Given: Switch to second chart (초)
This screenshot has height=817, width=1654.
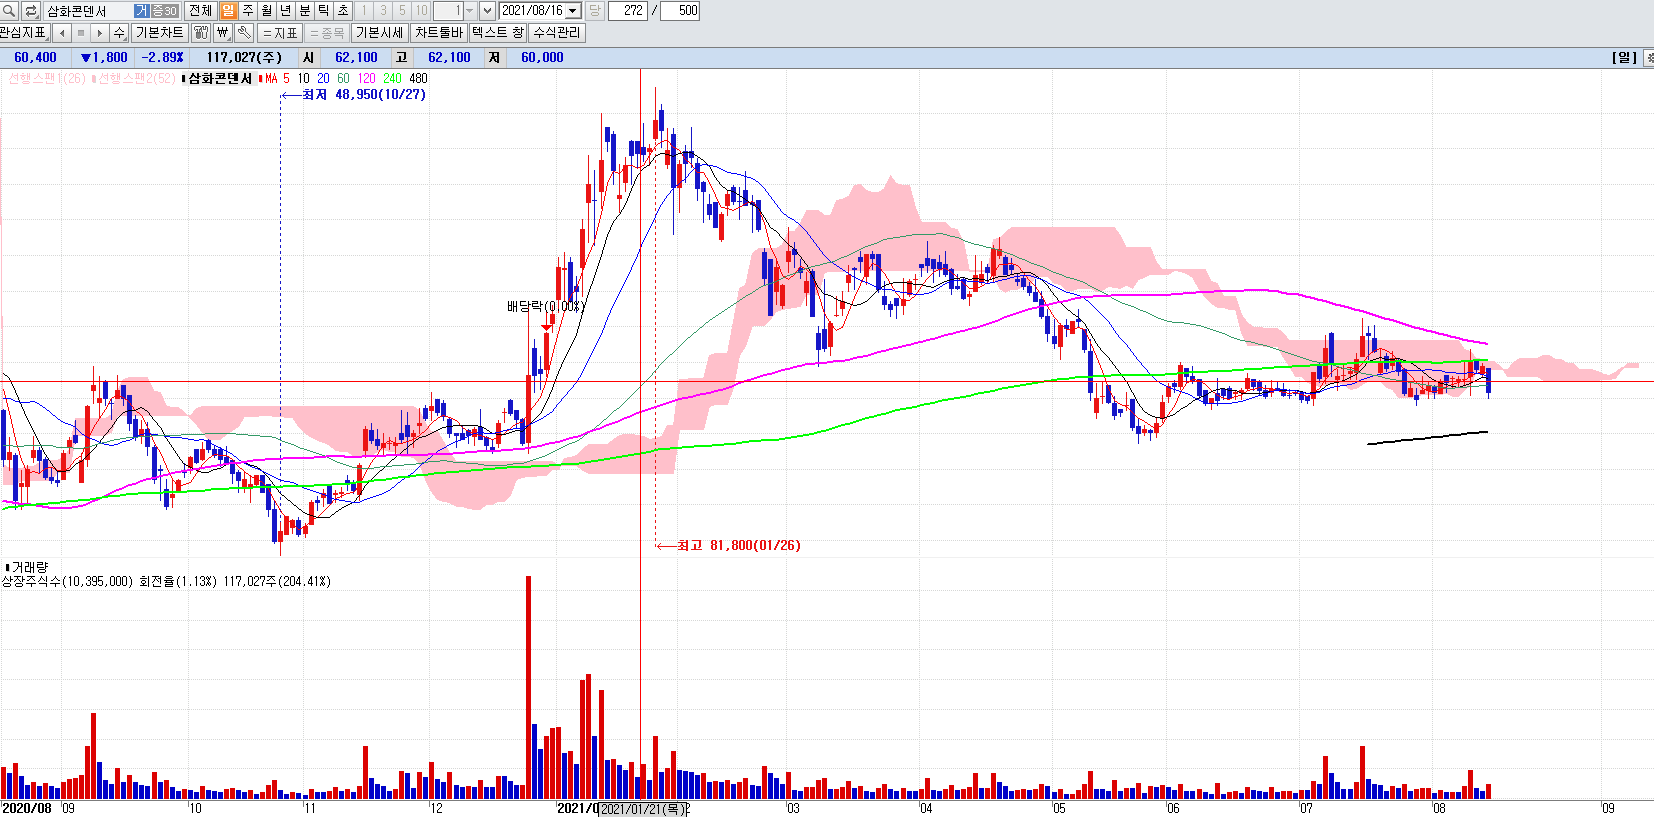Looking at the screenshot, I should pyautogui.click(x=342, y=11).
